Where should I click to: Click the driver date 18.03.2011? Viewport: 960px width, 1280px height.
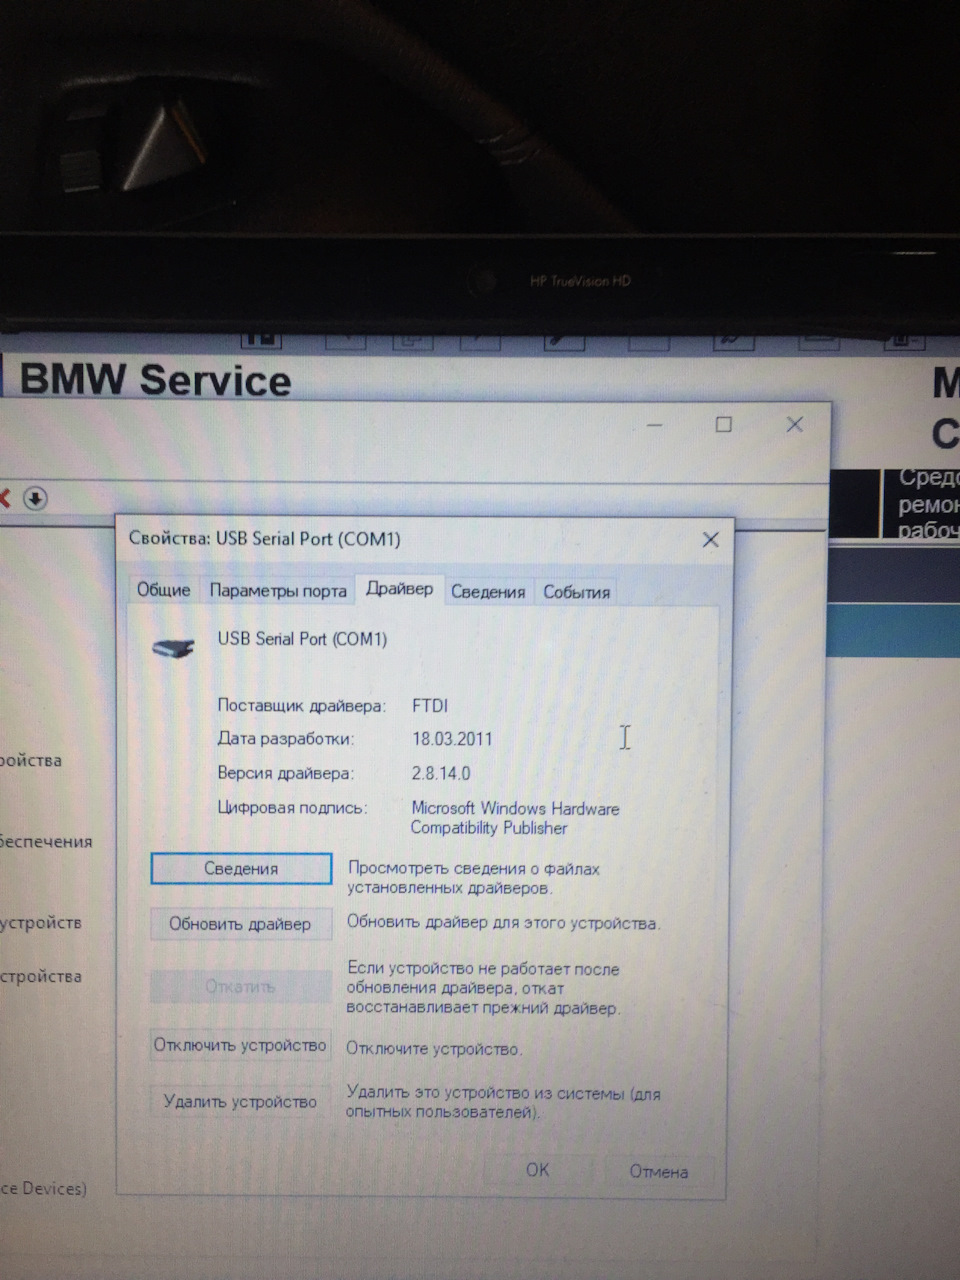pos(452,739)
